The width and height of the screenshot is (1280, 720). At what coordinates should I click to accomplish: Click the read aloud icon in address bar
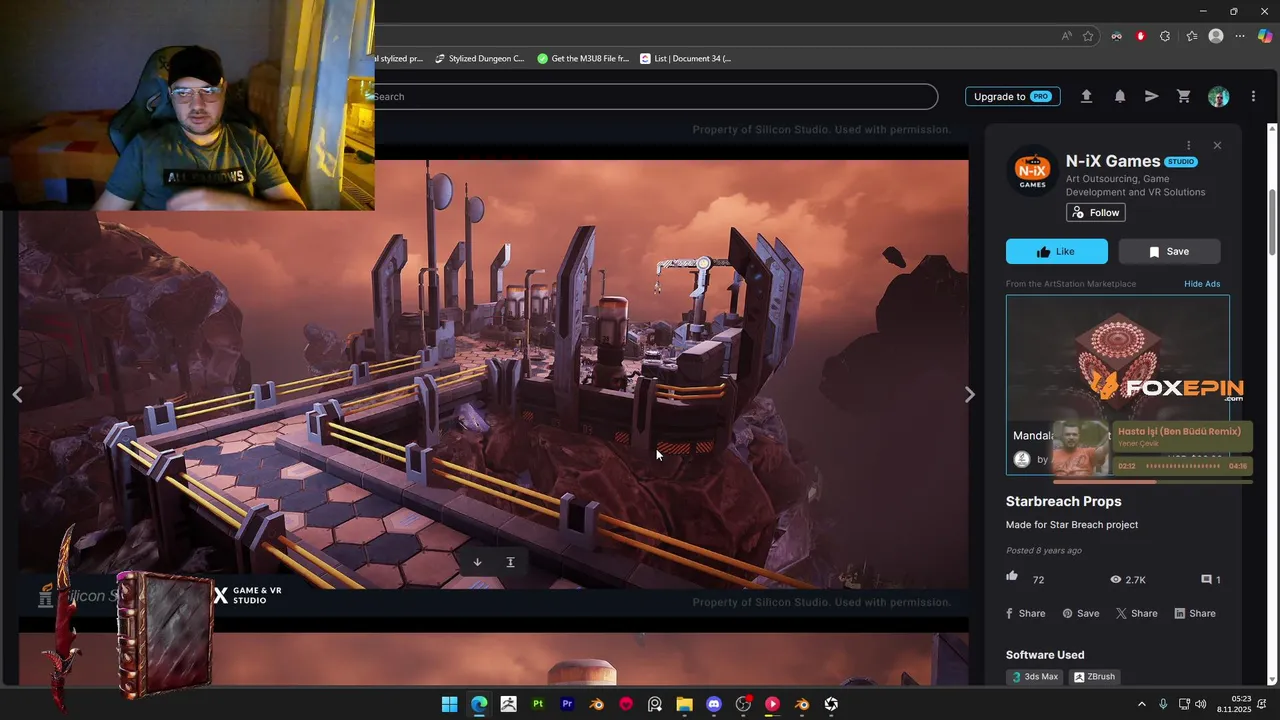[1067, 36]
